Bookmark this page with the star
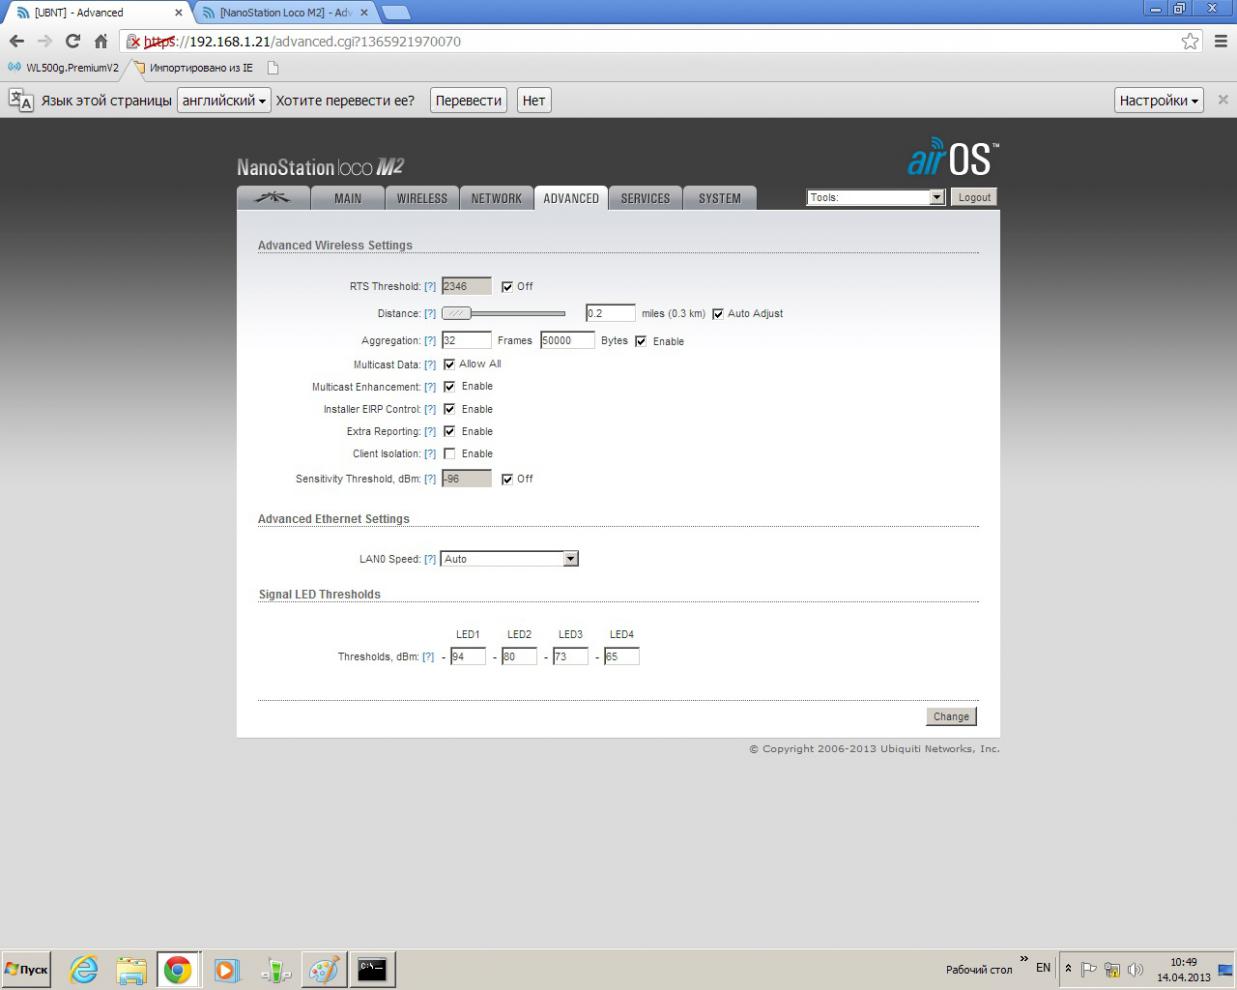Image resolution: width=1237 pixels, height=990 pixels. coord(1190,41)
